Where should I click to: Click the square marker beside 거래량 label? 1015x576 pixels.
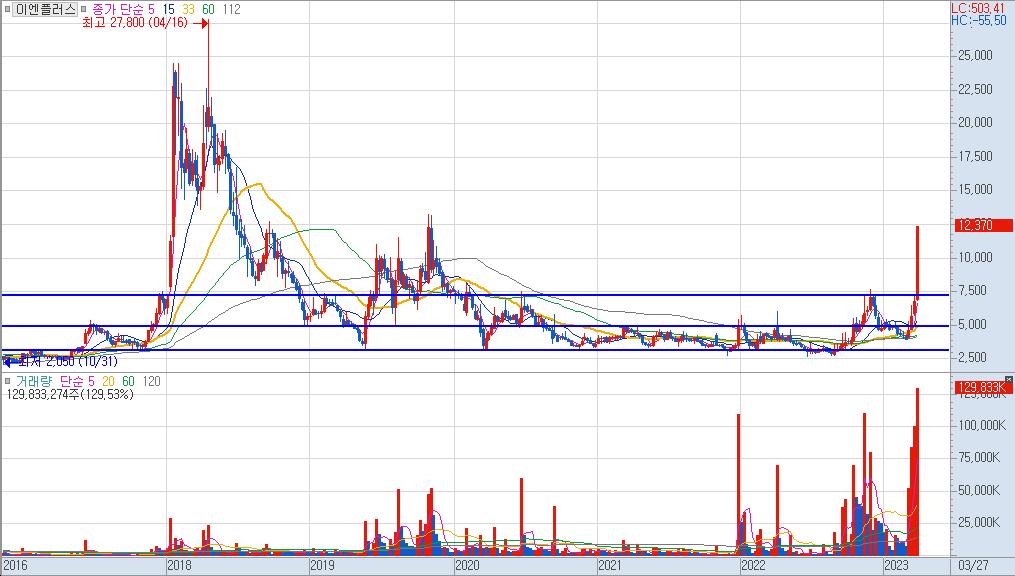tap(7, 381)
